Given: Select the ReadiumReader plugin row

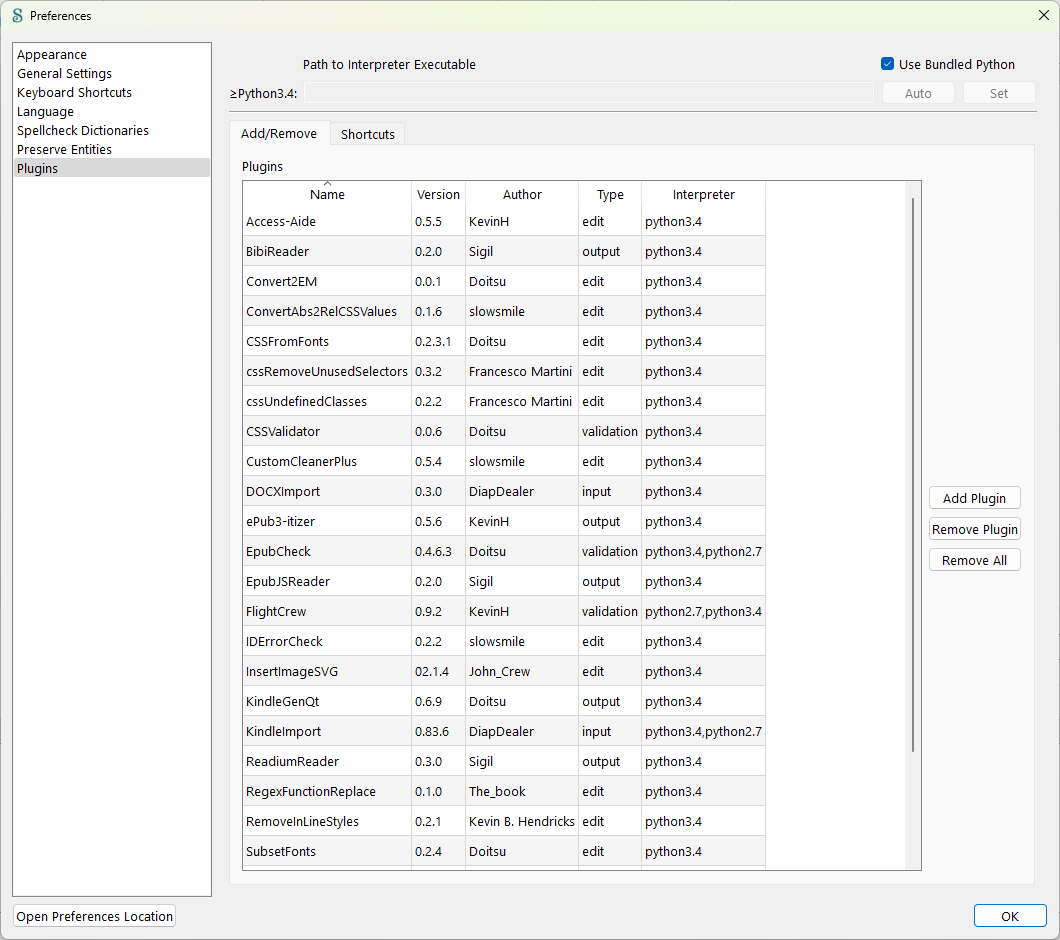Looking at the screenshot, I should click(504, 761).
